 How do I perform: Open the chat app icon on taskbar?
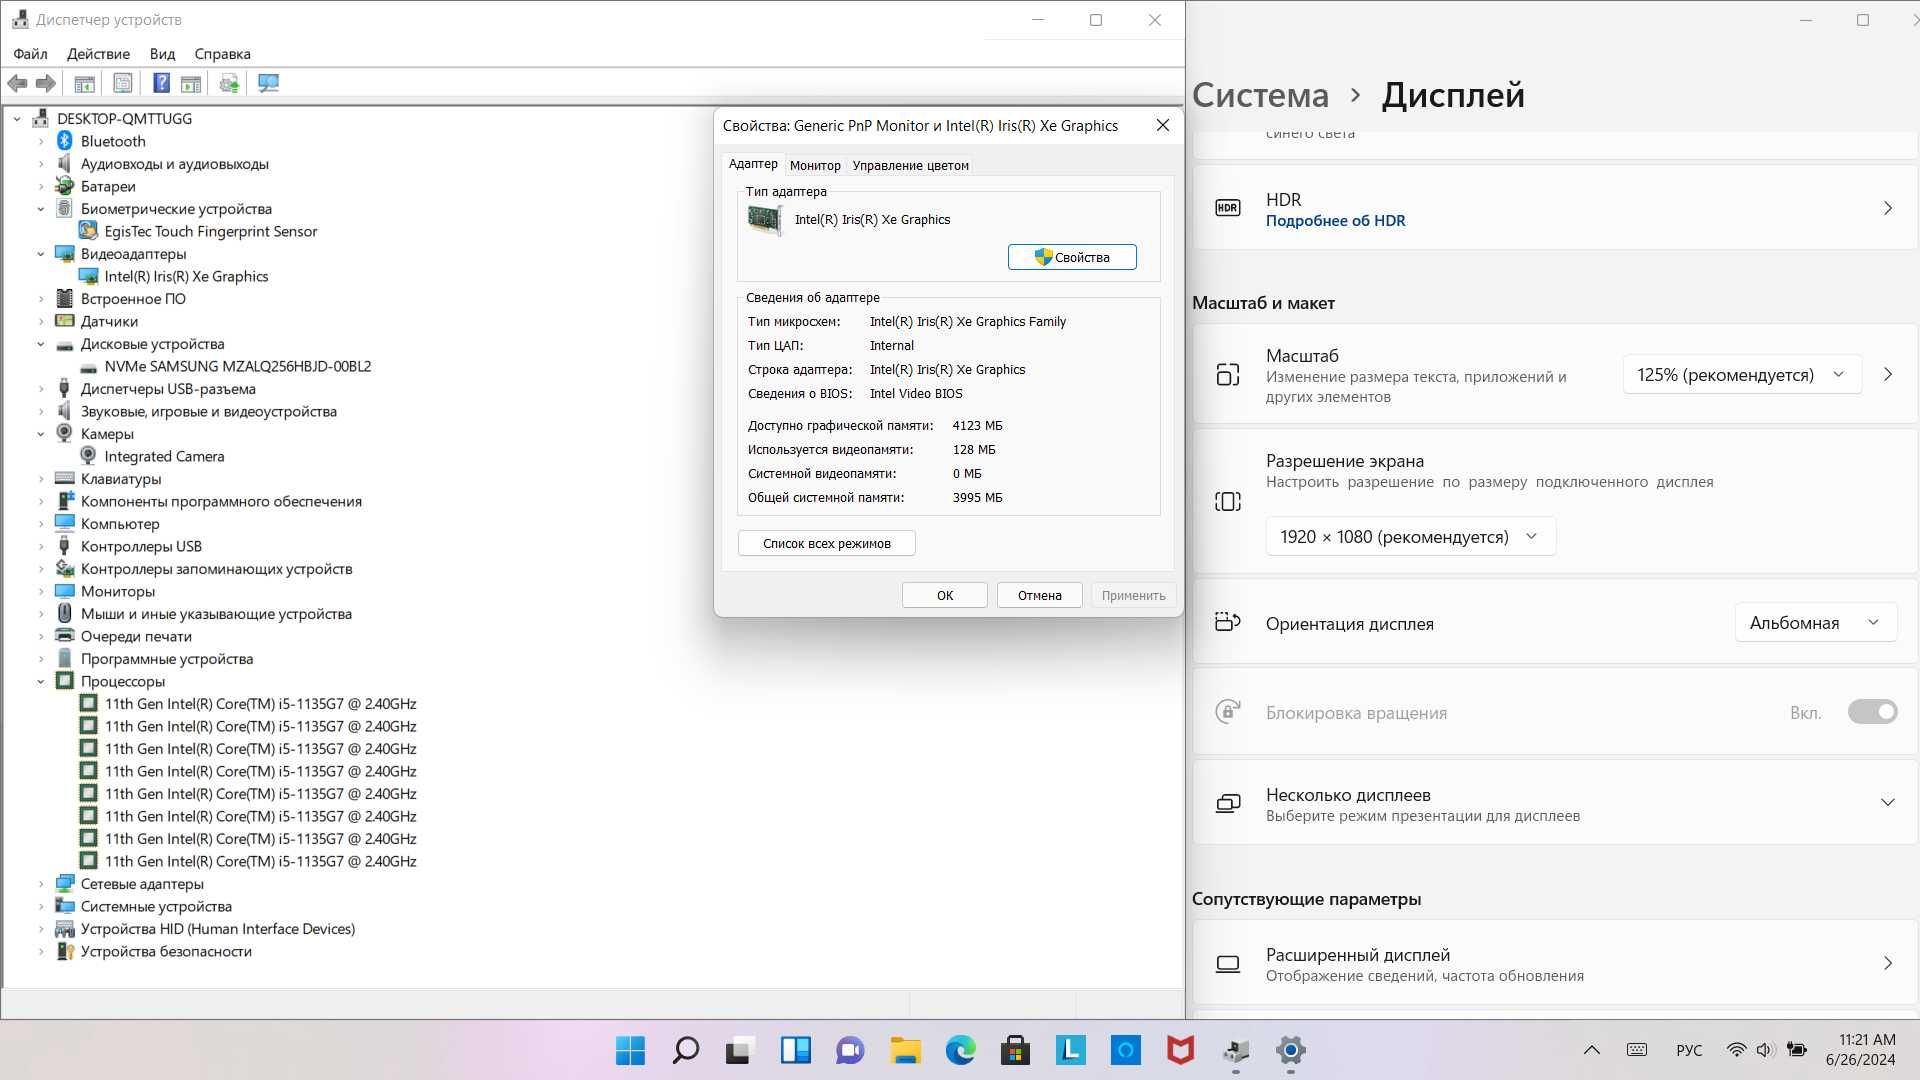(x=851, y=1050)
